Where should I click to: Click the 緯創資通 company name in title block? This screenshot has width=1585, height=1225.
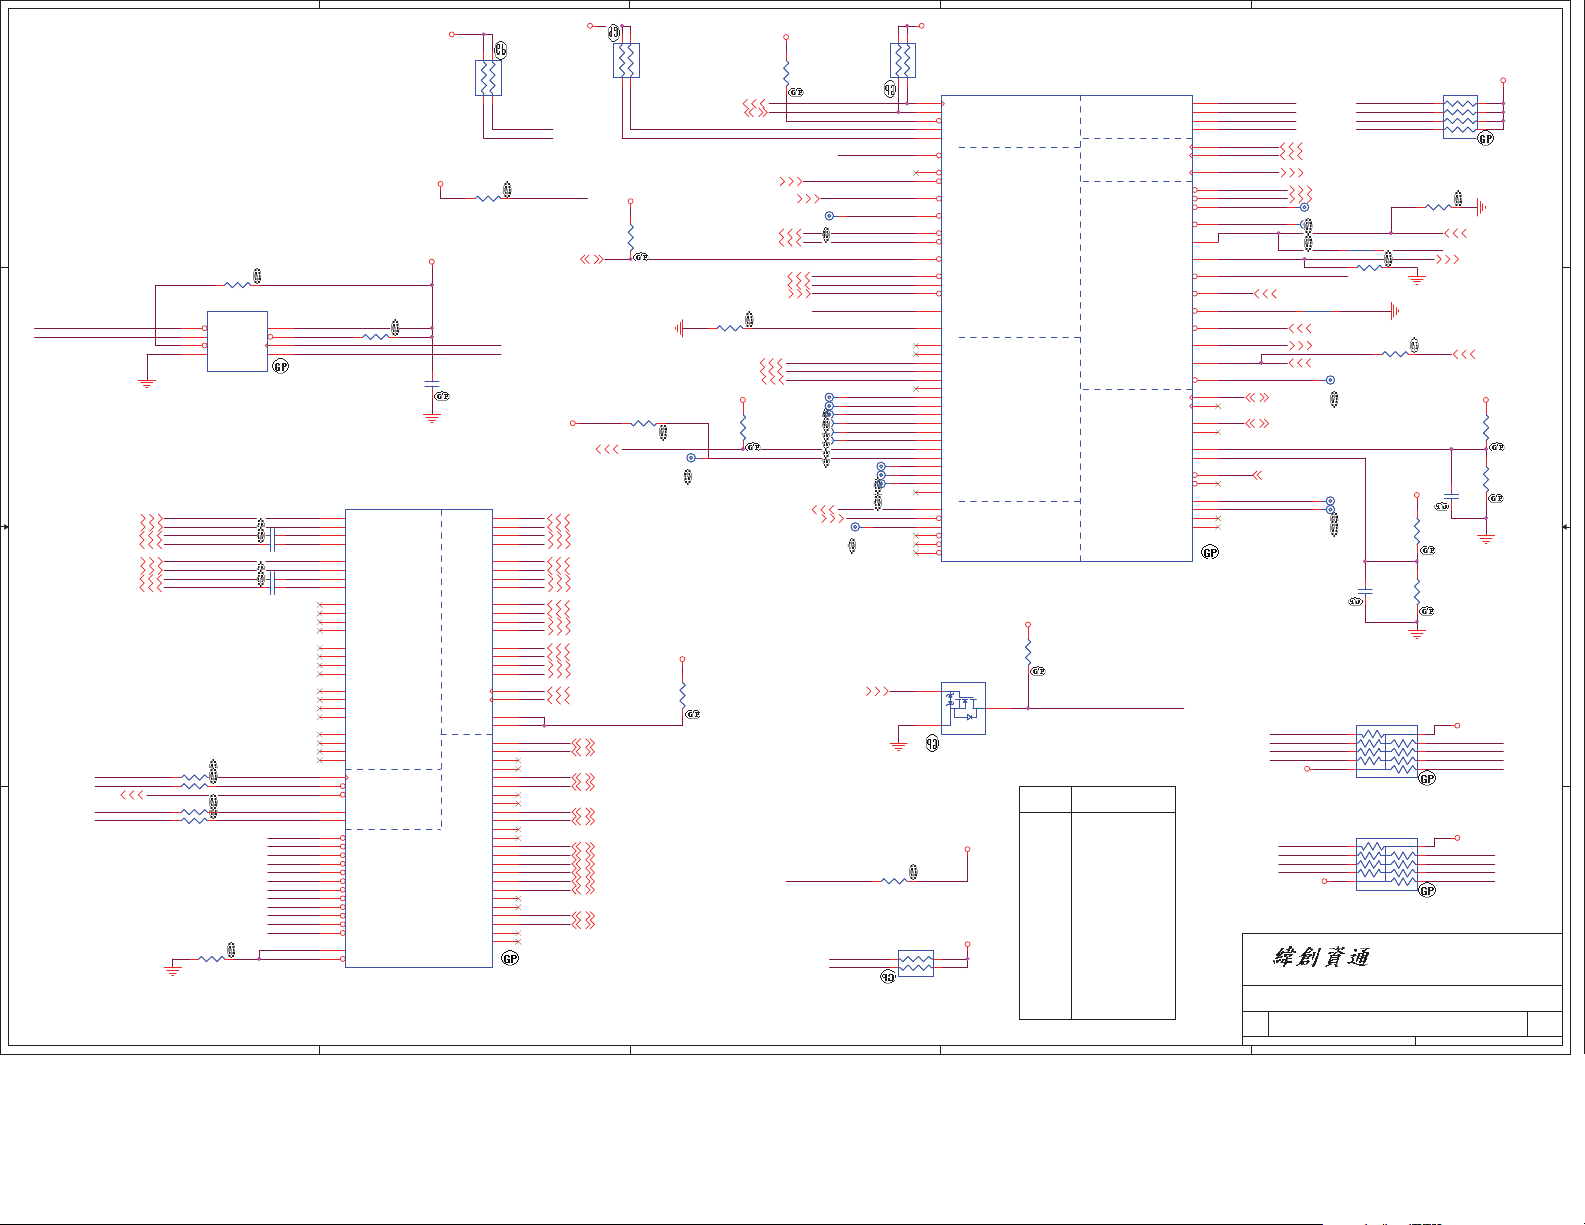point(1320,957)
